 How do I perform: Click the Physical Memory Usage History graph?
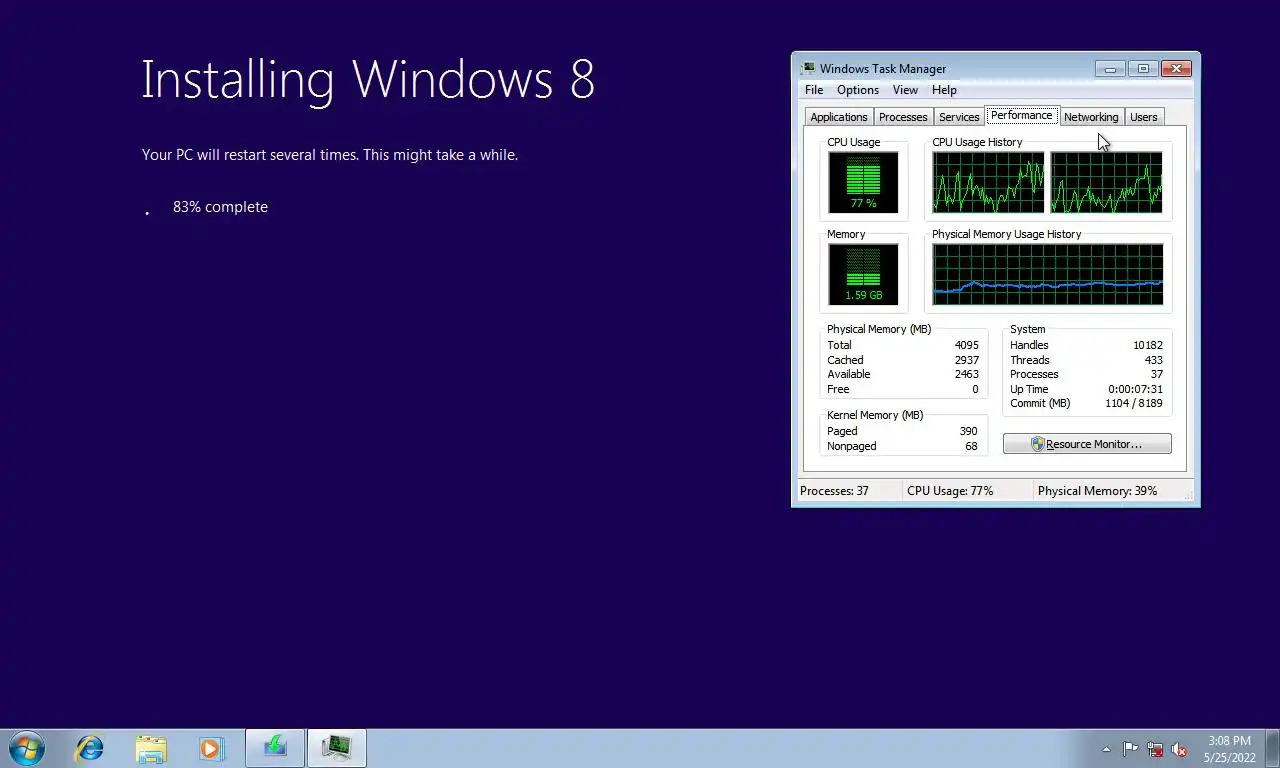(1047, 274)
